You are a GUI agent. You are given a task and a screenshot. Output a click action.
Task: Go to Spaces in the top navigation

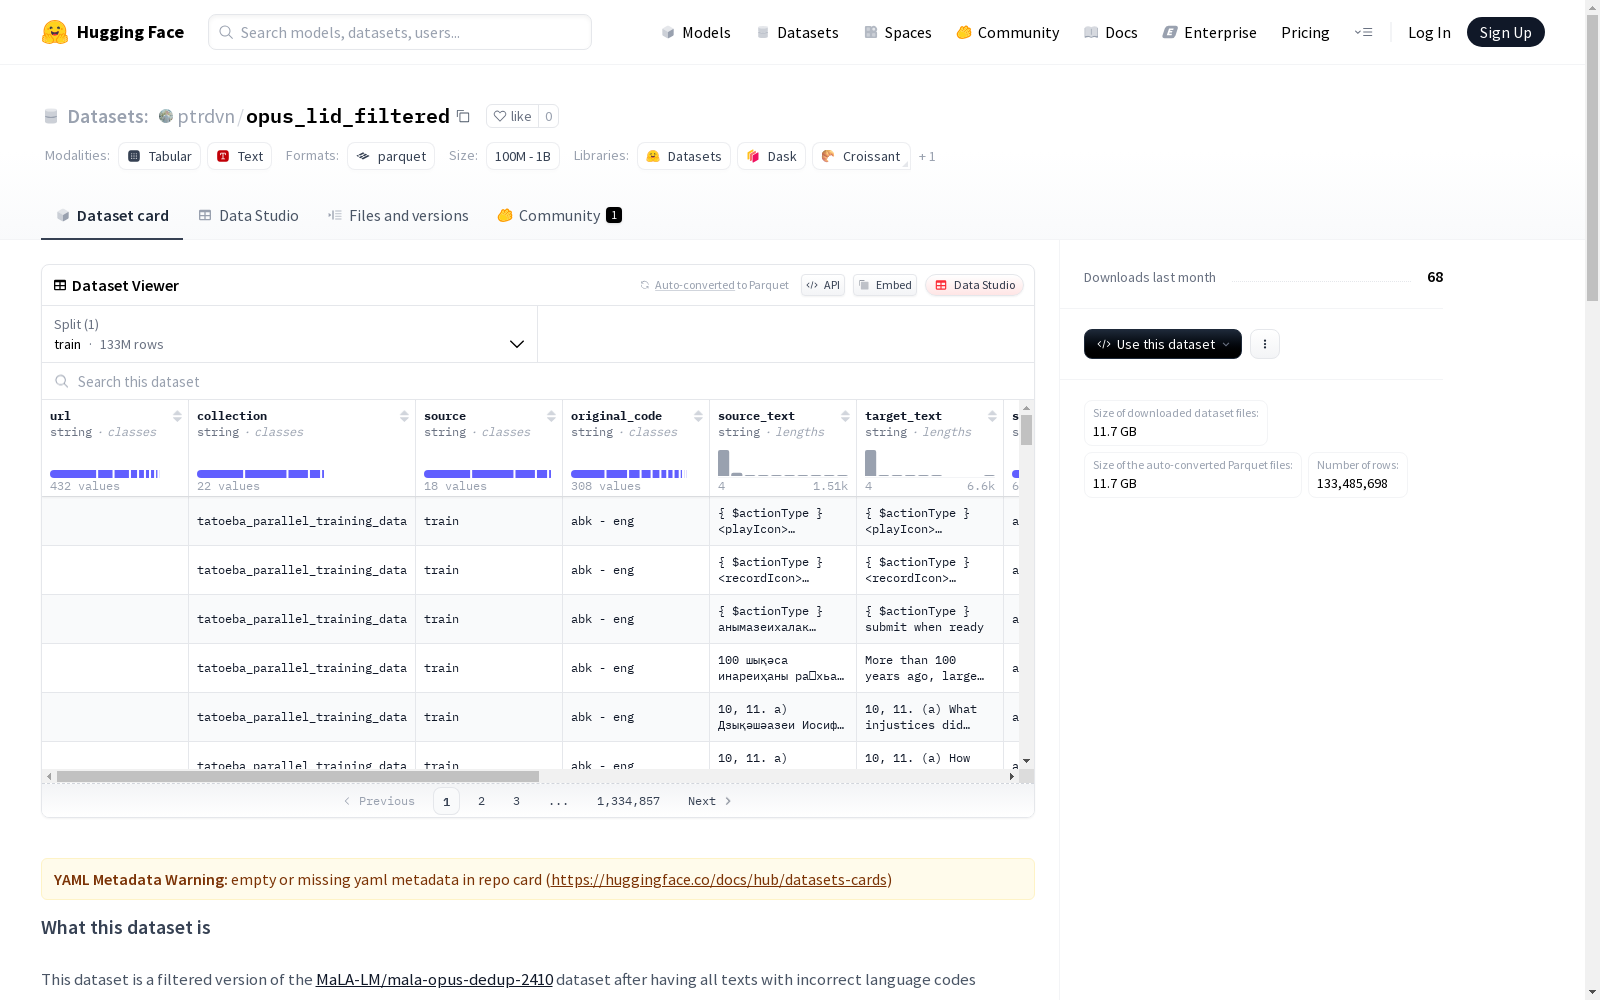[x=898, y=32]
